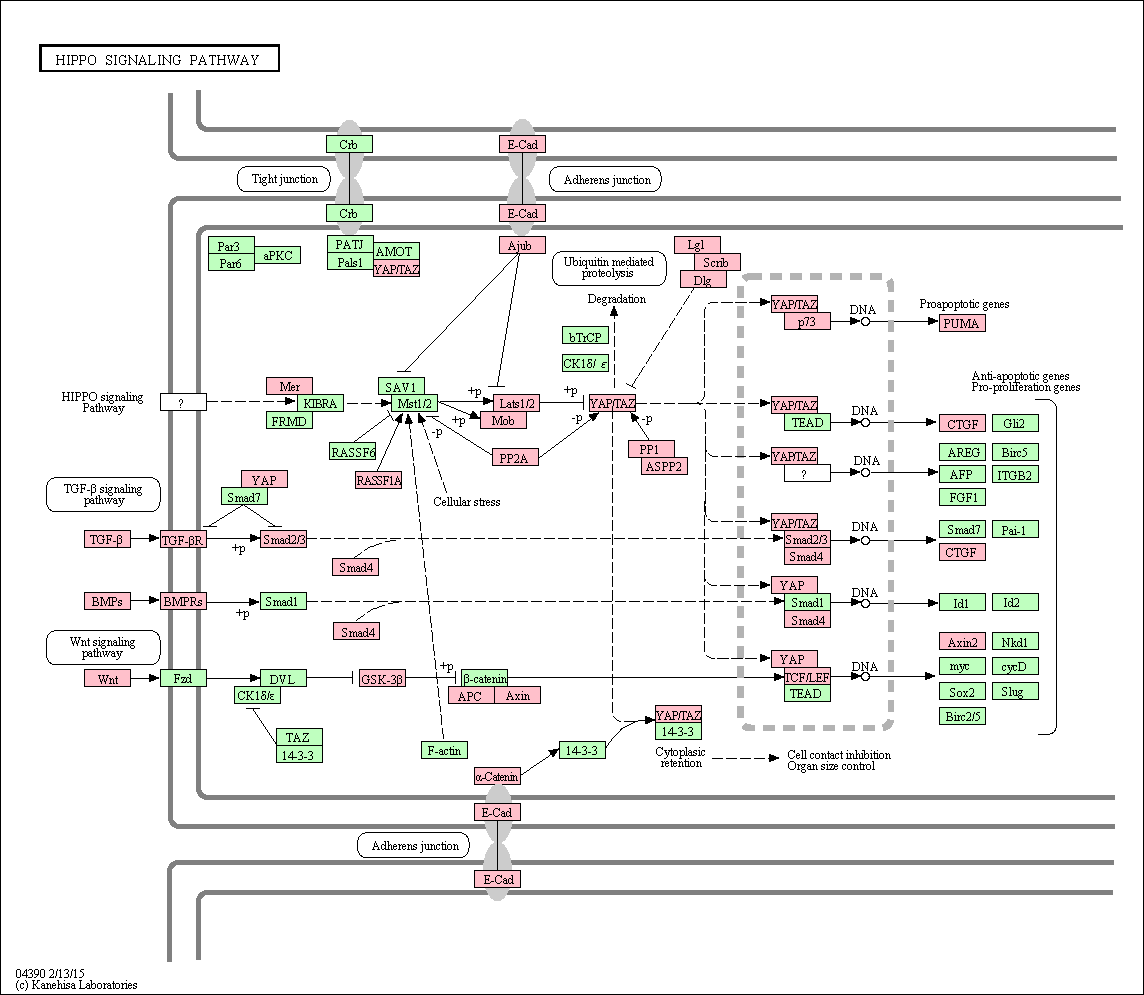Open the Mer gene node
Screen dimensions: 1144x995
pos(290,386)
